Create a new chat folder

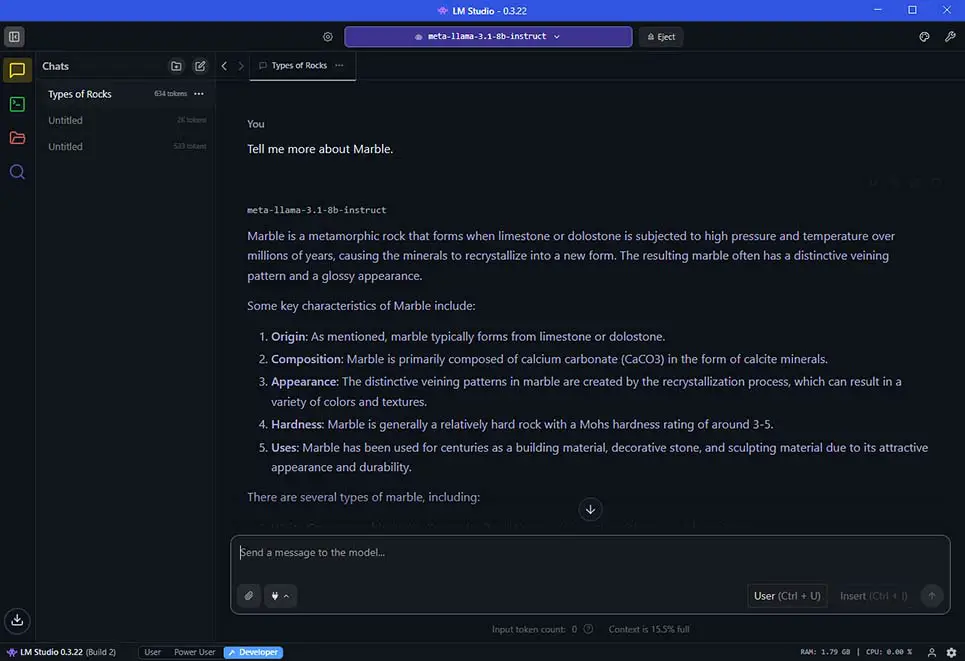(x=176, y=66)
